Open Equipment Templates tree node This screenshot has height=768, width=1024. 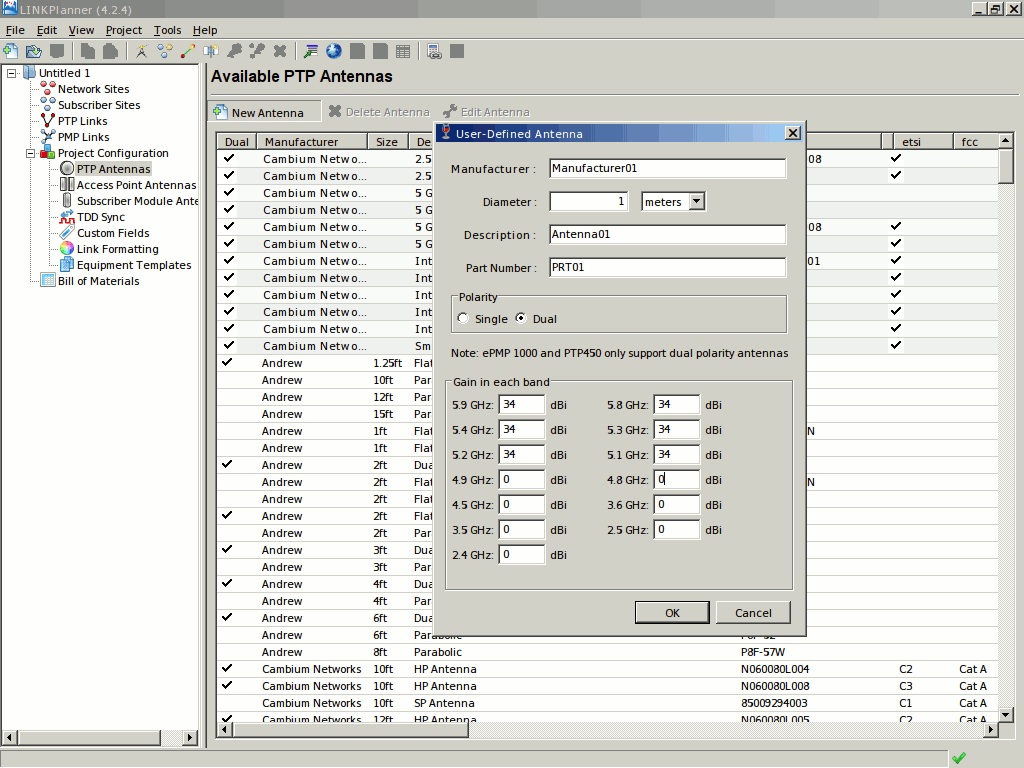pos(134,265)
